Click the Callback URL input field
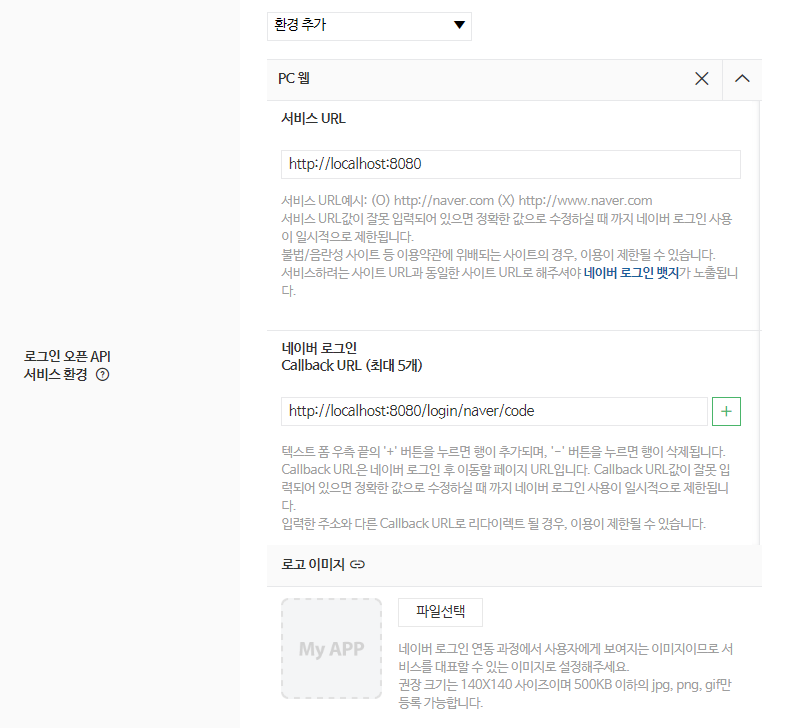The image size is (788, 728). pos(495,411)
